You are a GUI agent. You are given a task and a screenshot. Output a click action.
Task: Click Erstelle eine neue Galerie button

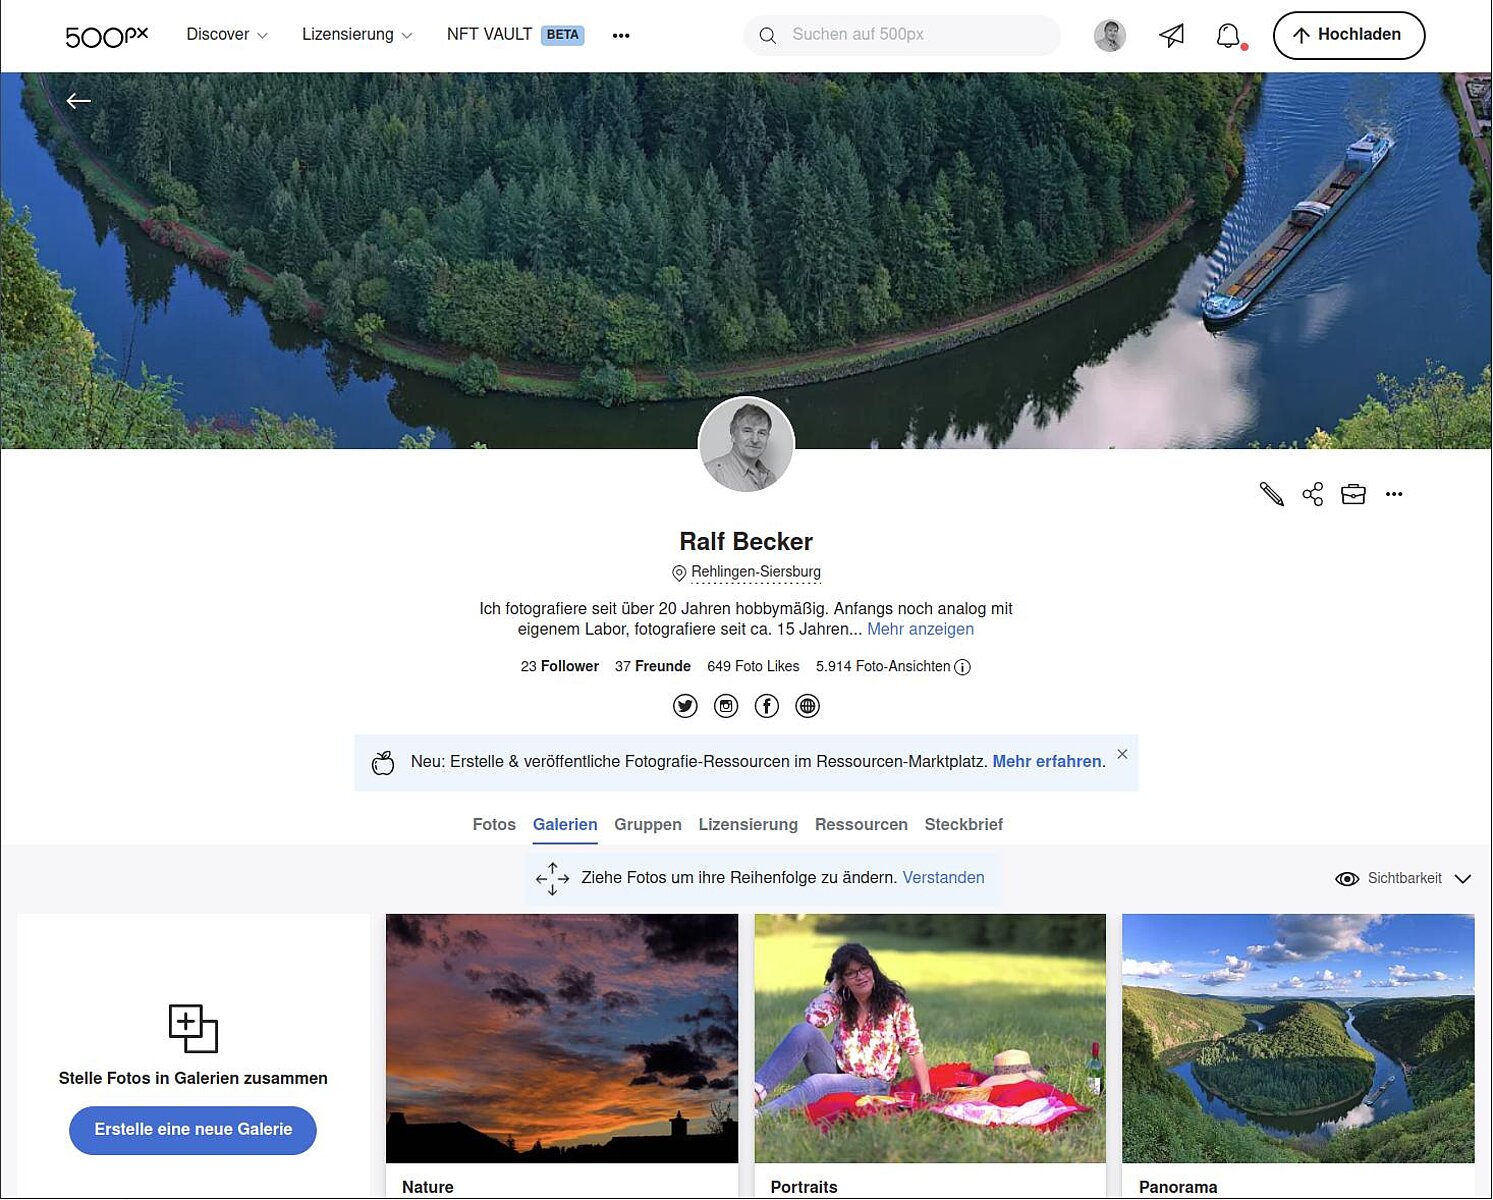[x=193, y=1130]
